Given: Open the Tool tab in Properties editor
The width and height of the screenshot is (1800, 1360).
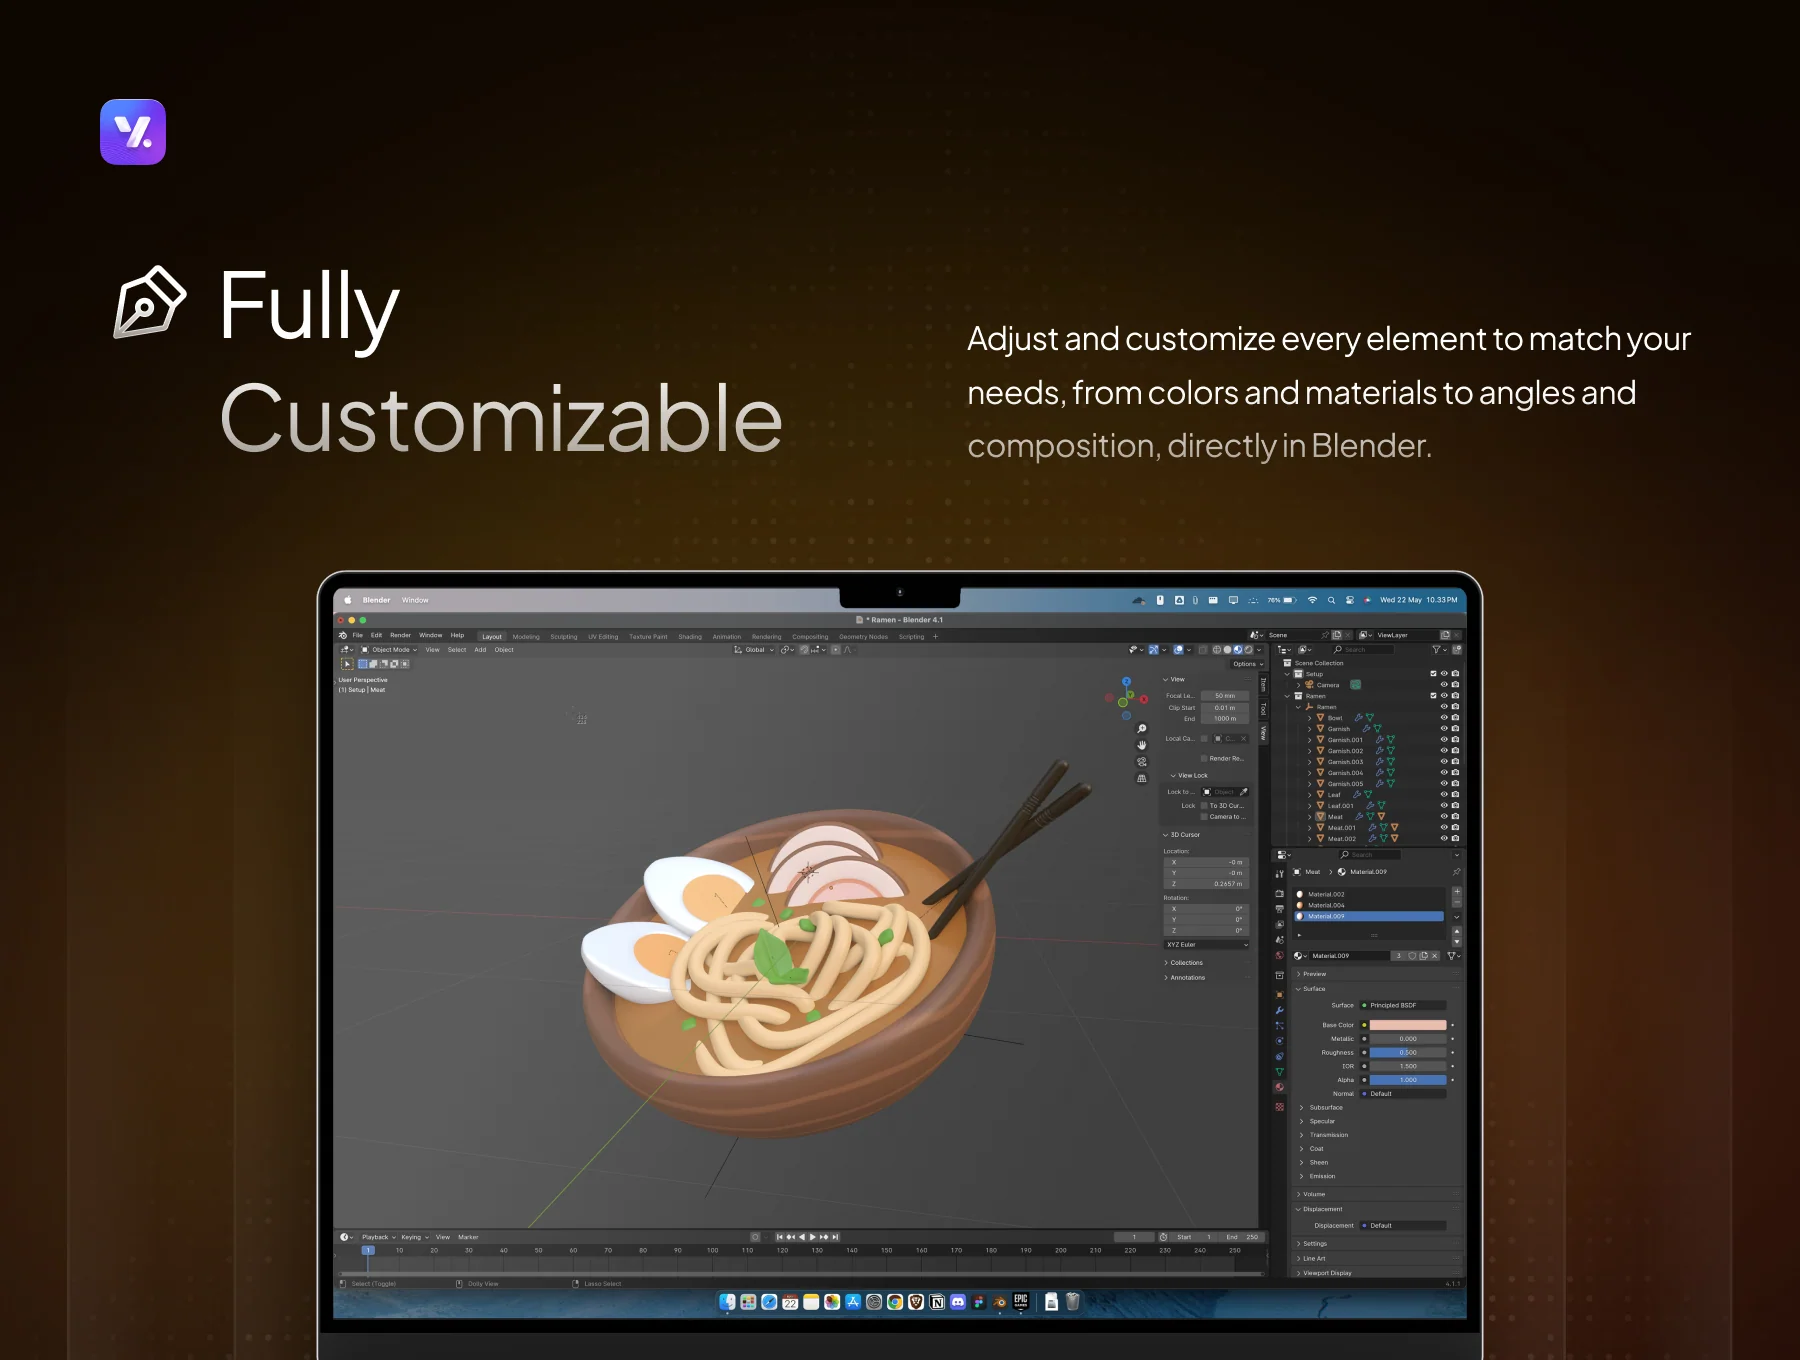Looking at the screenshot, I should pos(1279,874).
